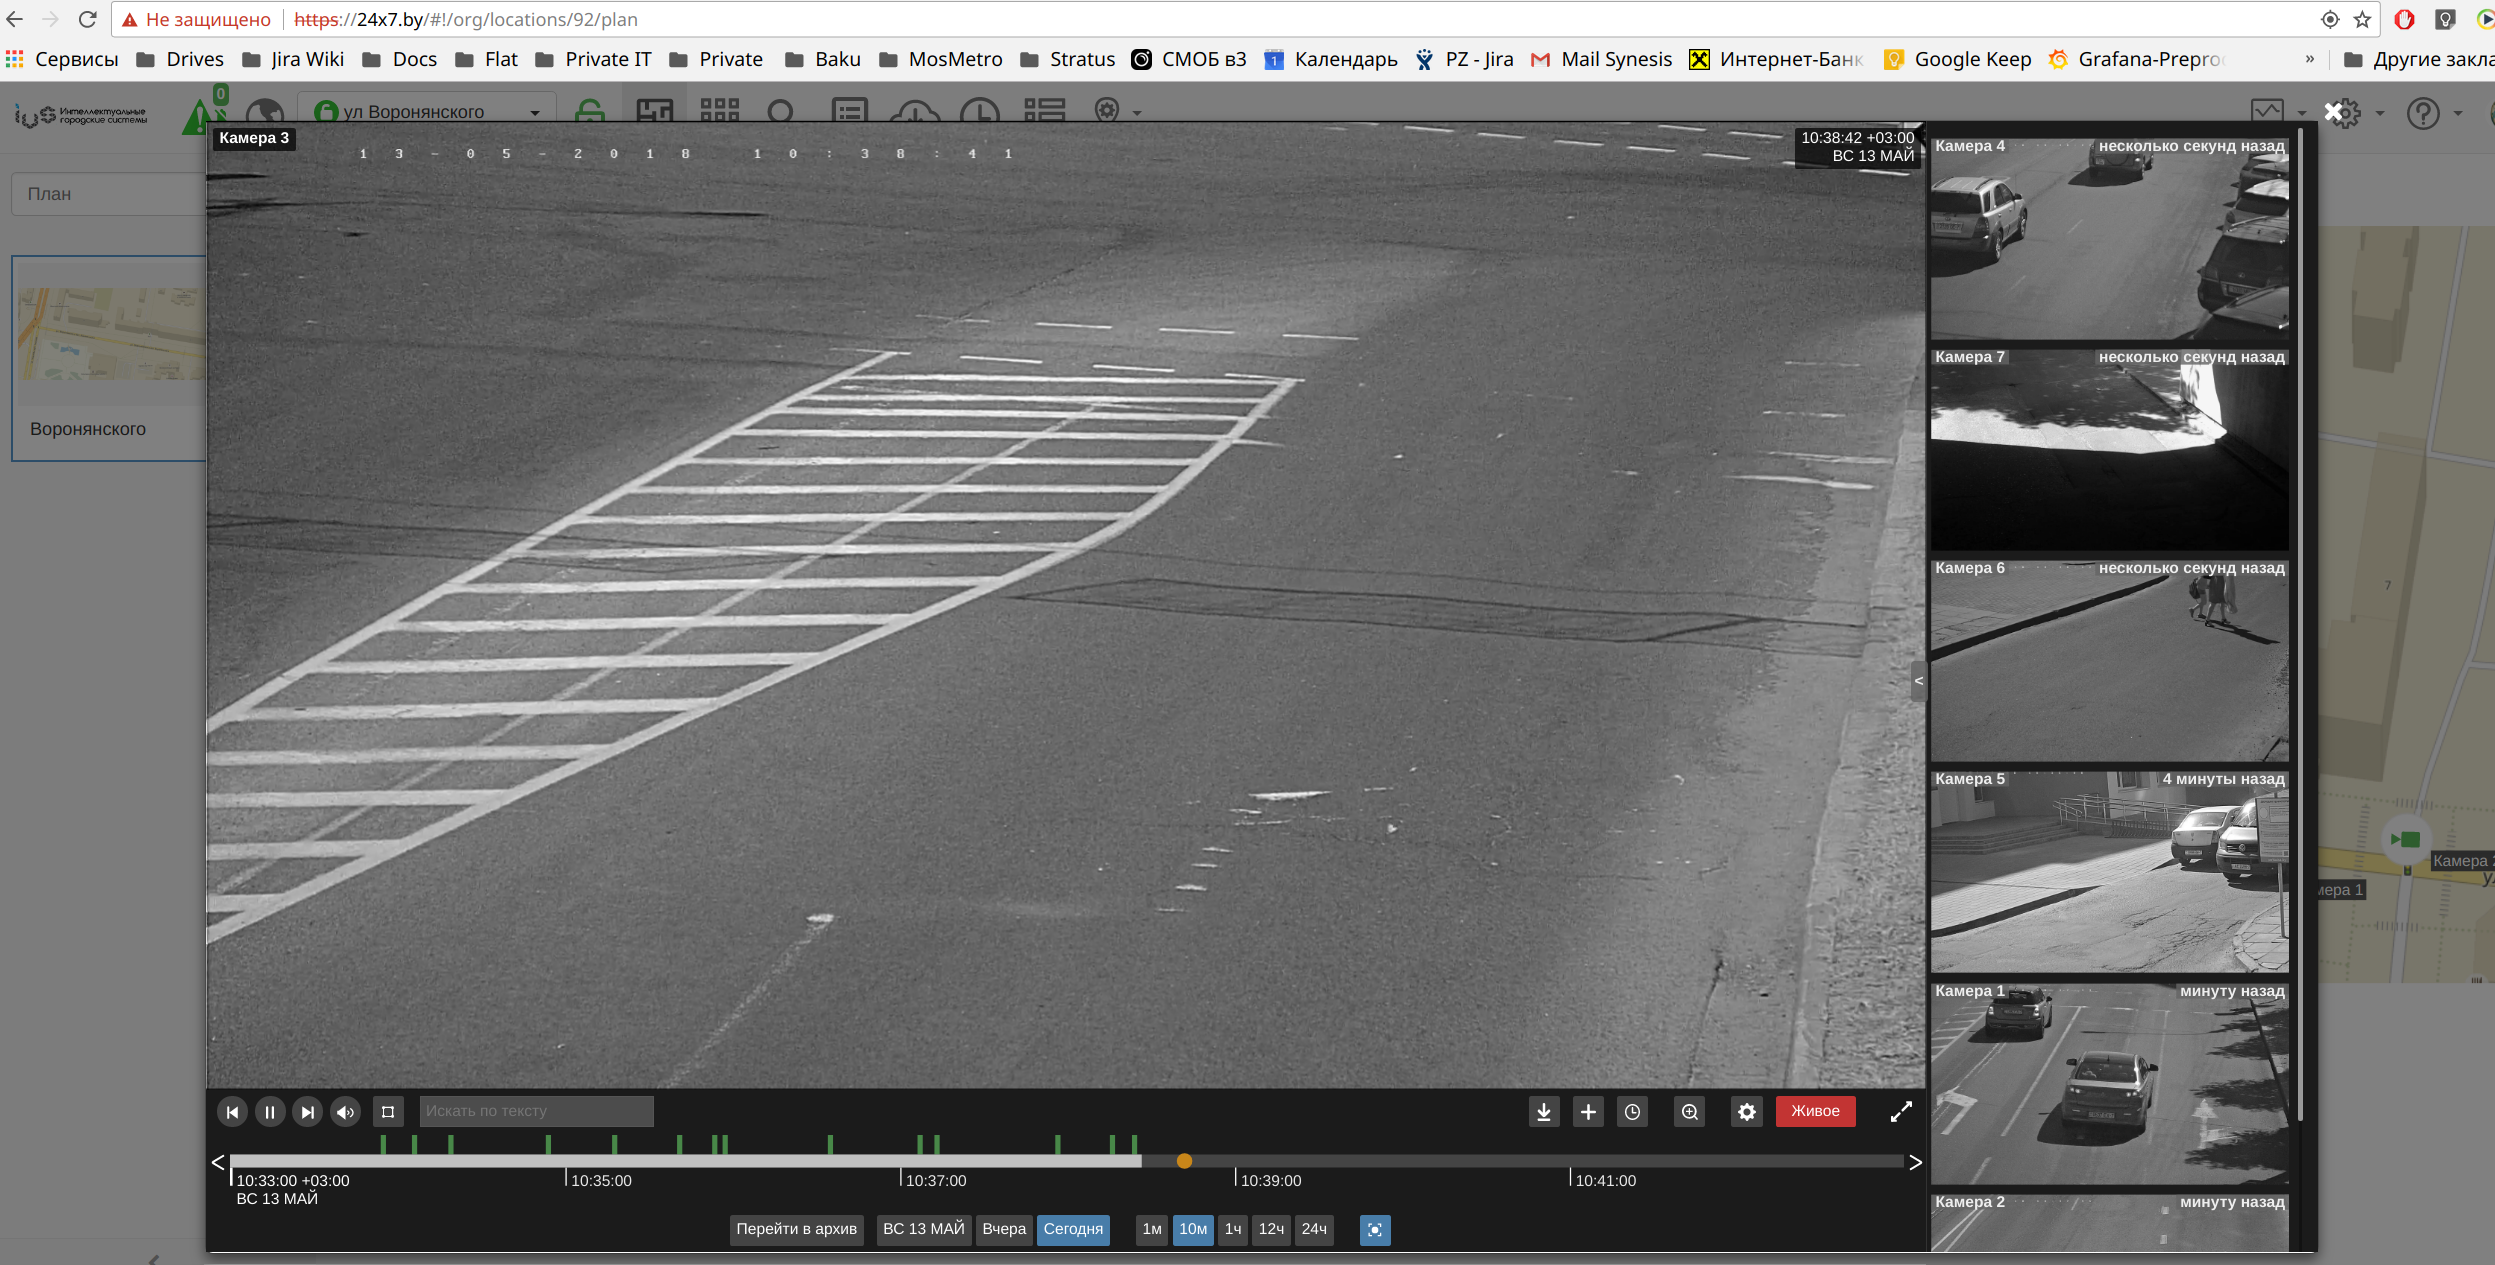Click the orange playhead marker on timeline
Image resolution: width=2495 pixels, height=1265 pixels.
point(1184,1161)
